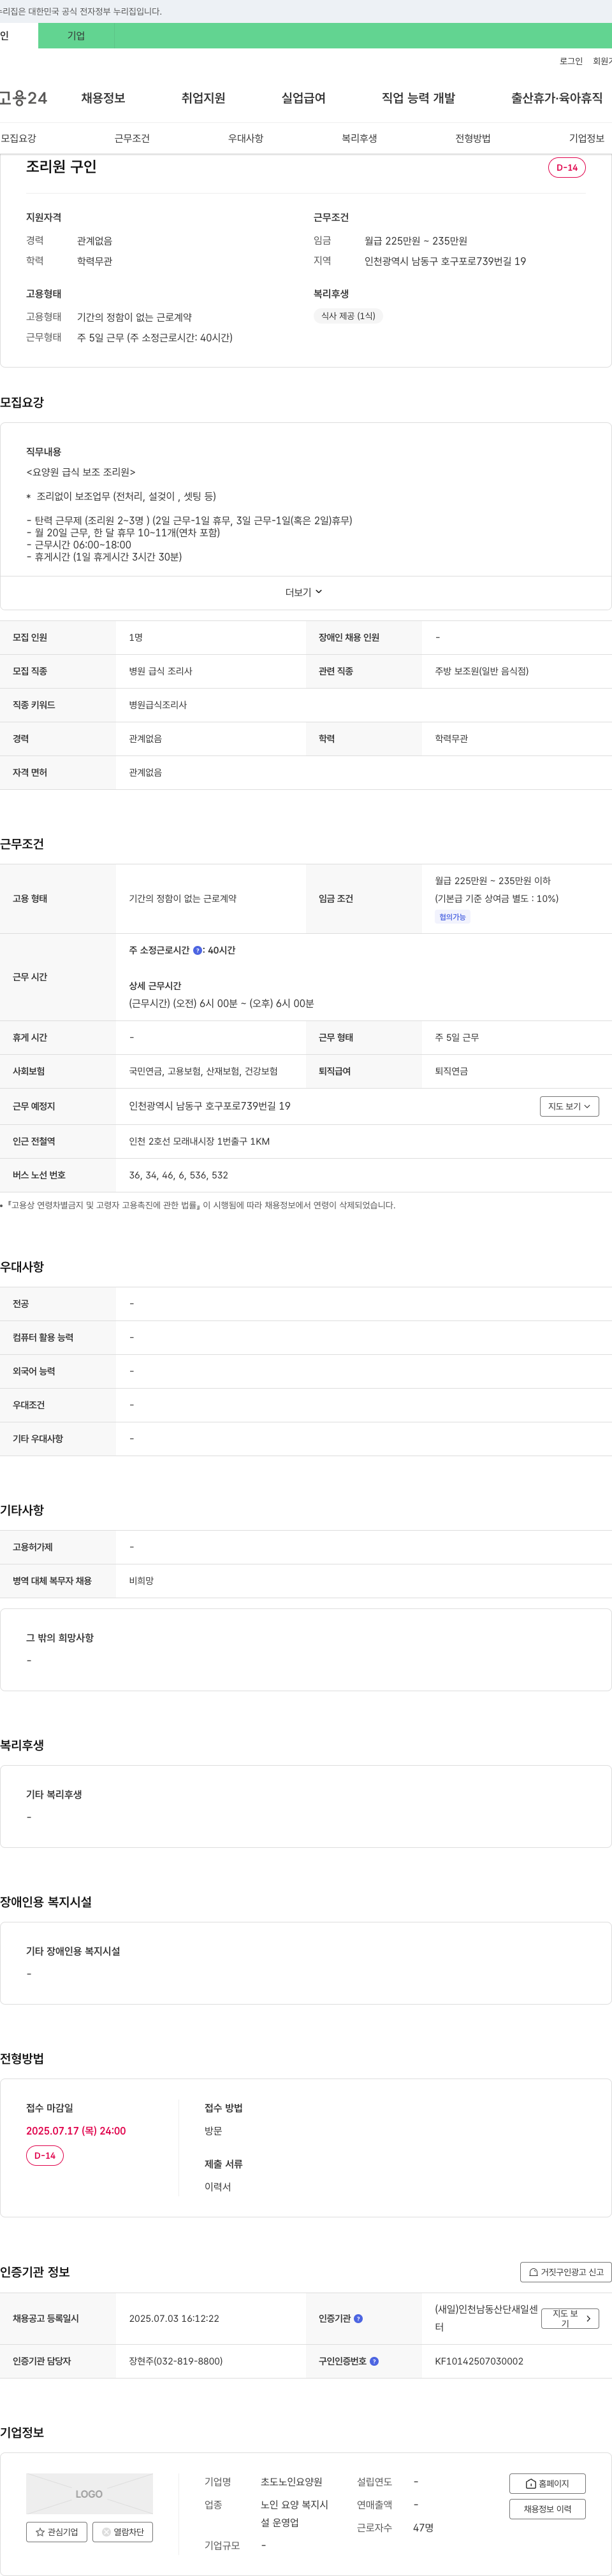The width and height of the screenshot is (612, 2576).
Task: Click the 방문 application method text
Action: coord(213,2131)
